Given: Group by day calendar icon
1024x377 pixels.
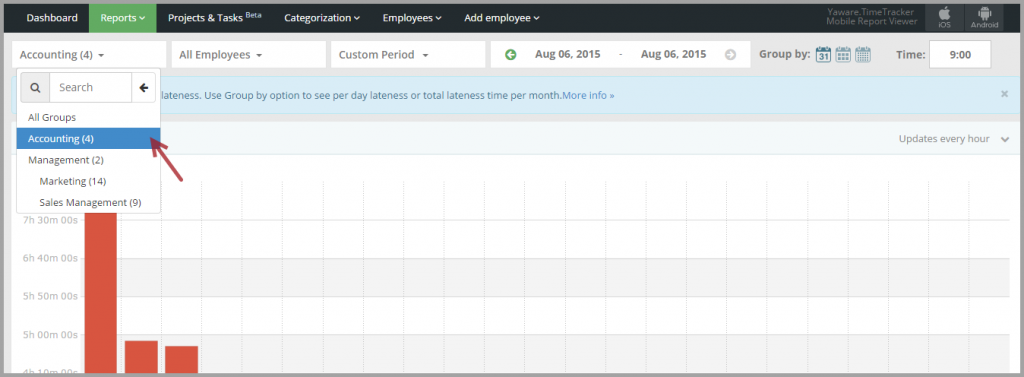Looking at the screenshot, I should [x=824, y=54].
